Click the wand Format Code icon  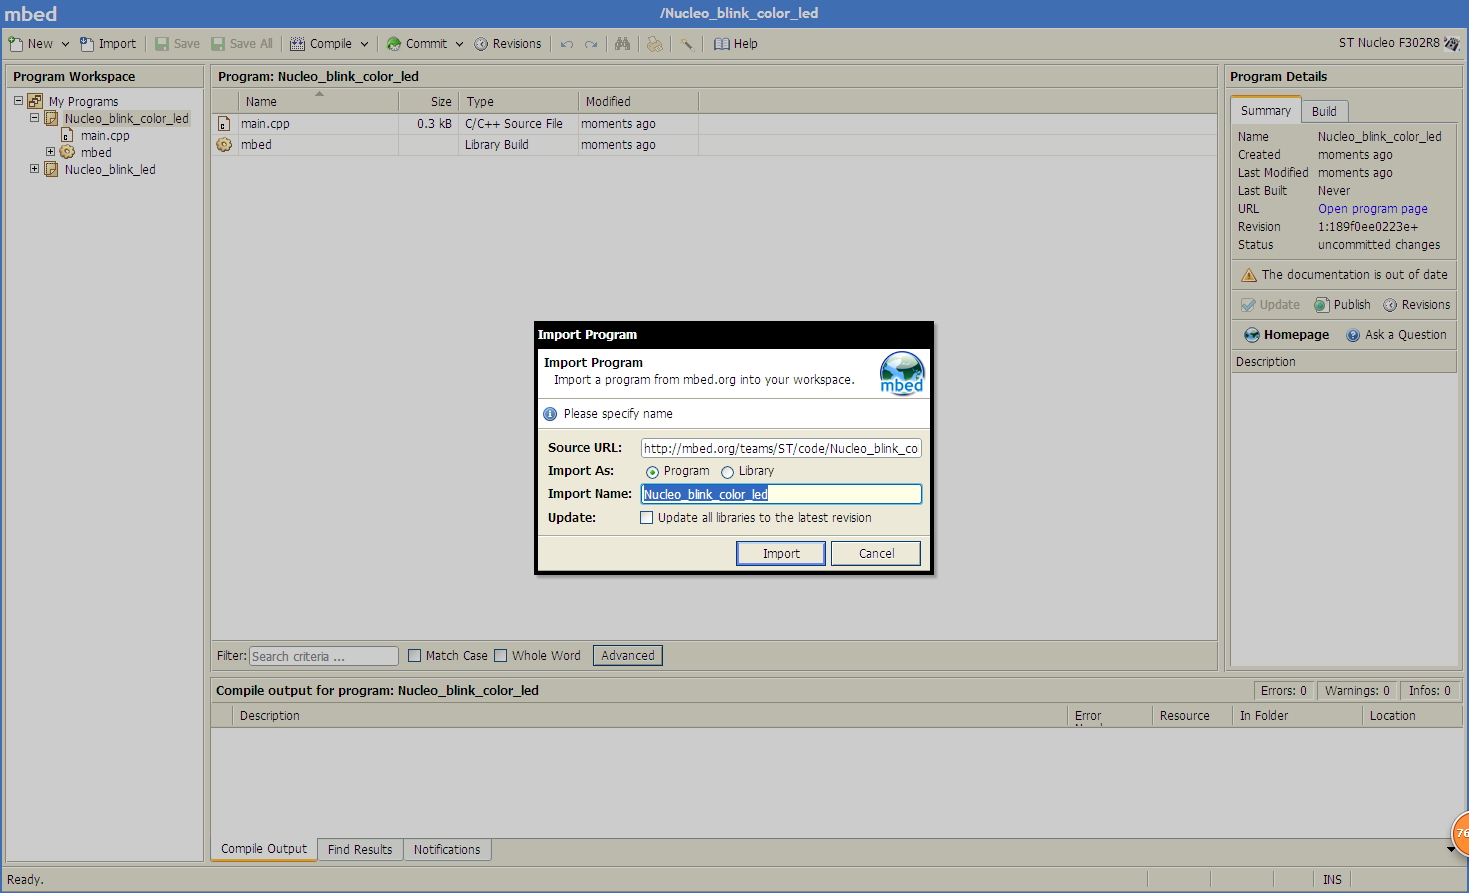687,44
